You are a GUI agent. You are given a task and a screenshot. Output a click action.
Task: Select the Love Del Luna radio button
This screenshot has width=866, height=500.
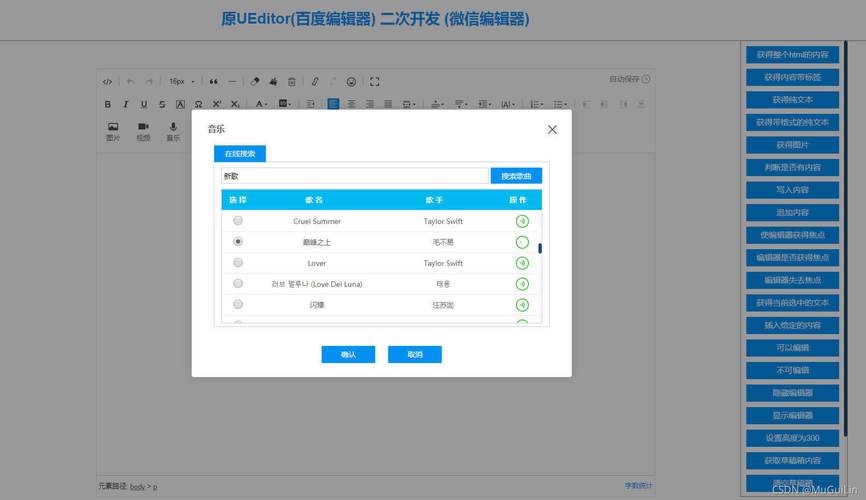[238, 283]
